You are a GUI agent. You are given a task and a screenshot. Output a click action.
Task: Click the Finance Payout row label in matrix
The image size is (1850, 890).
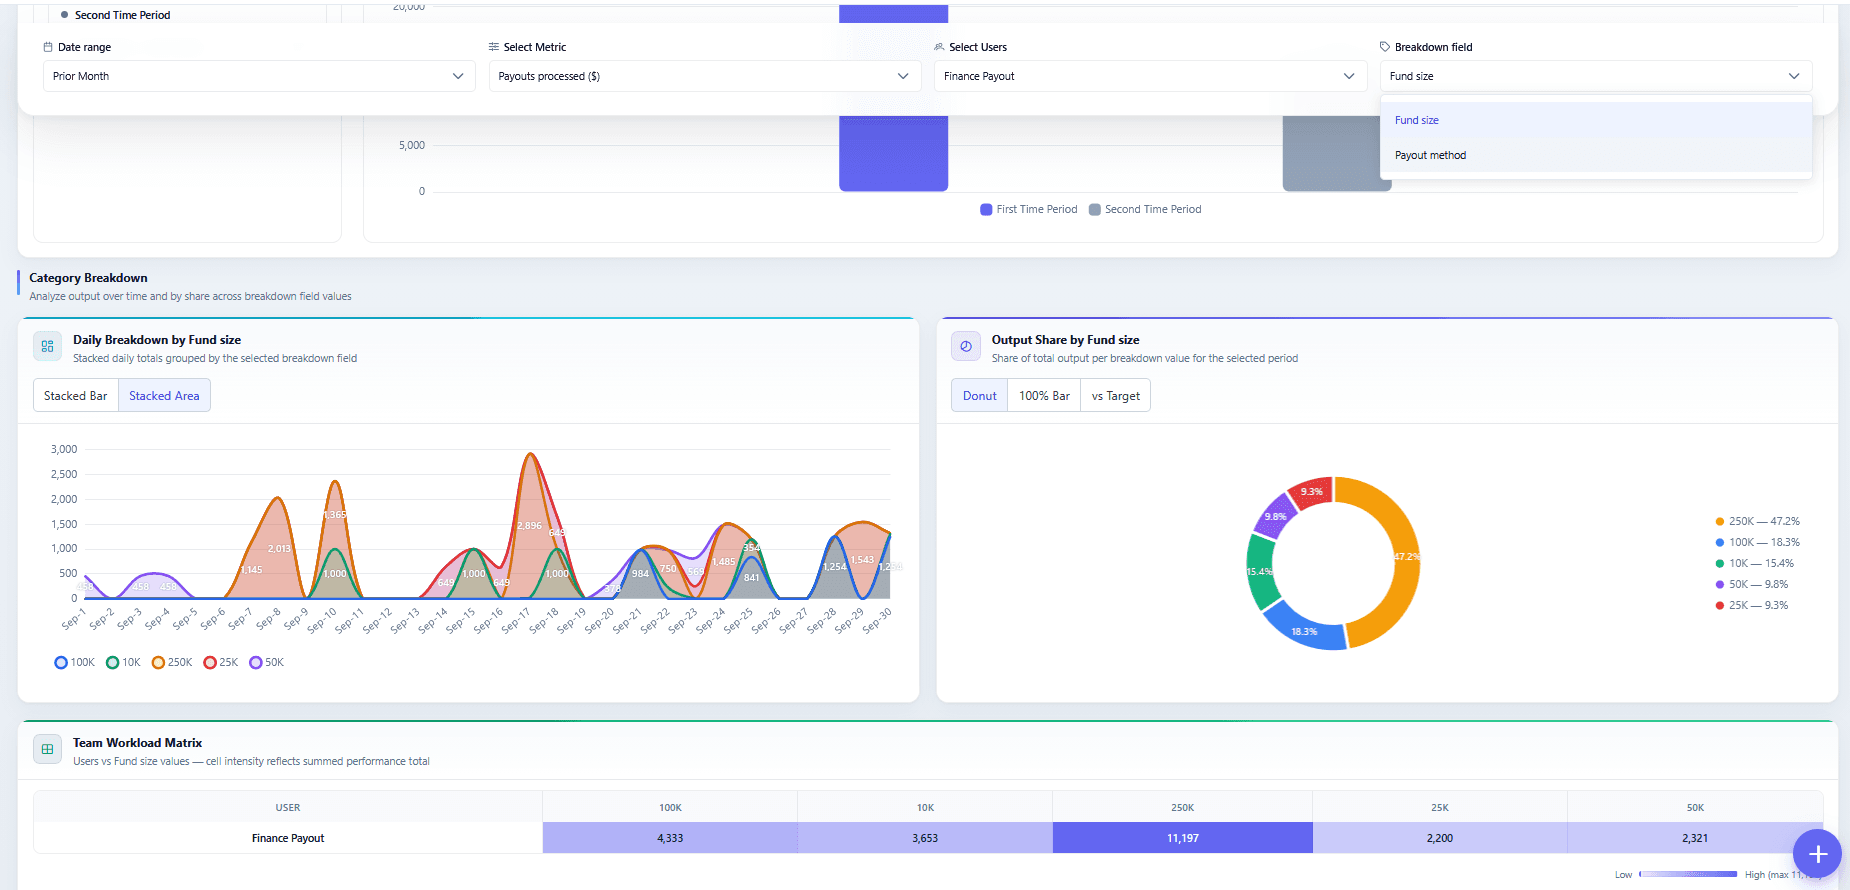(288, 838)
